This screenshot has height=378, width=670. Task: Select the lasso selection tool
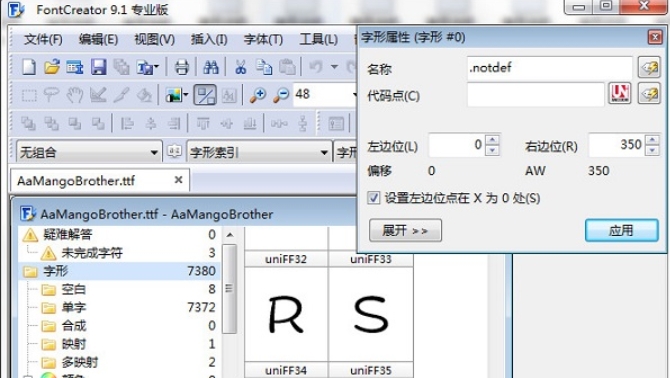[x=52, y=95]
